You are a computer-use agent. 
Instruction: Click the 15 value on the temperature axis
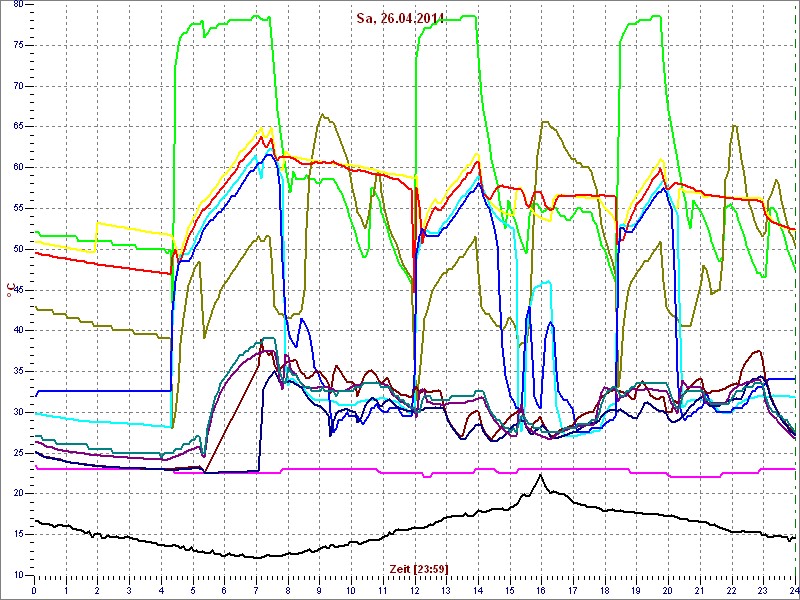click(18, 534)
